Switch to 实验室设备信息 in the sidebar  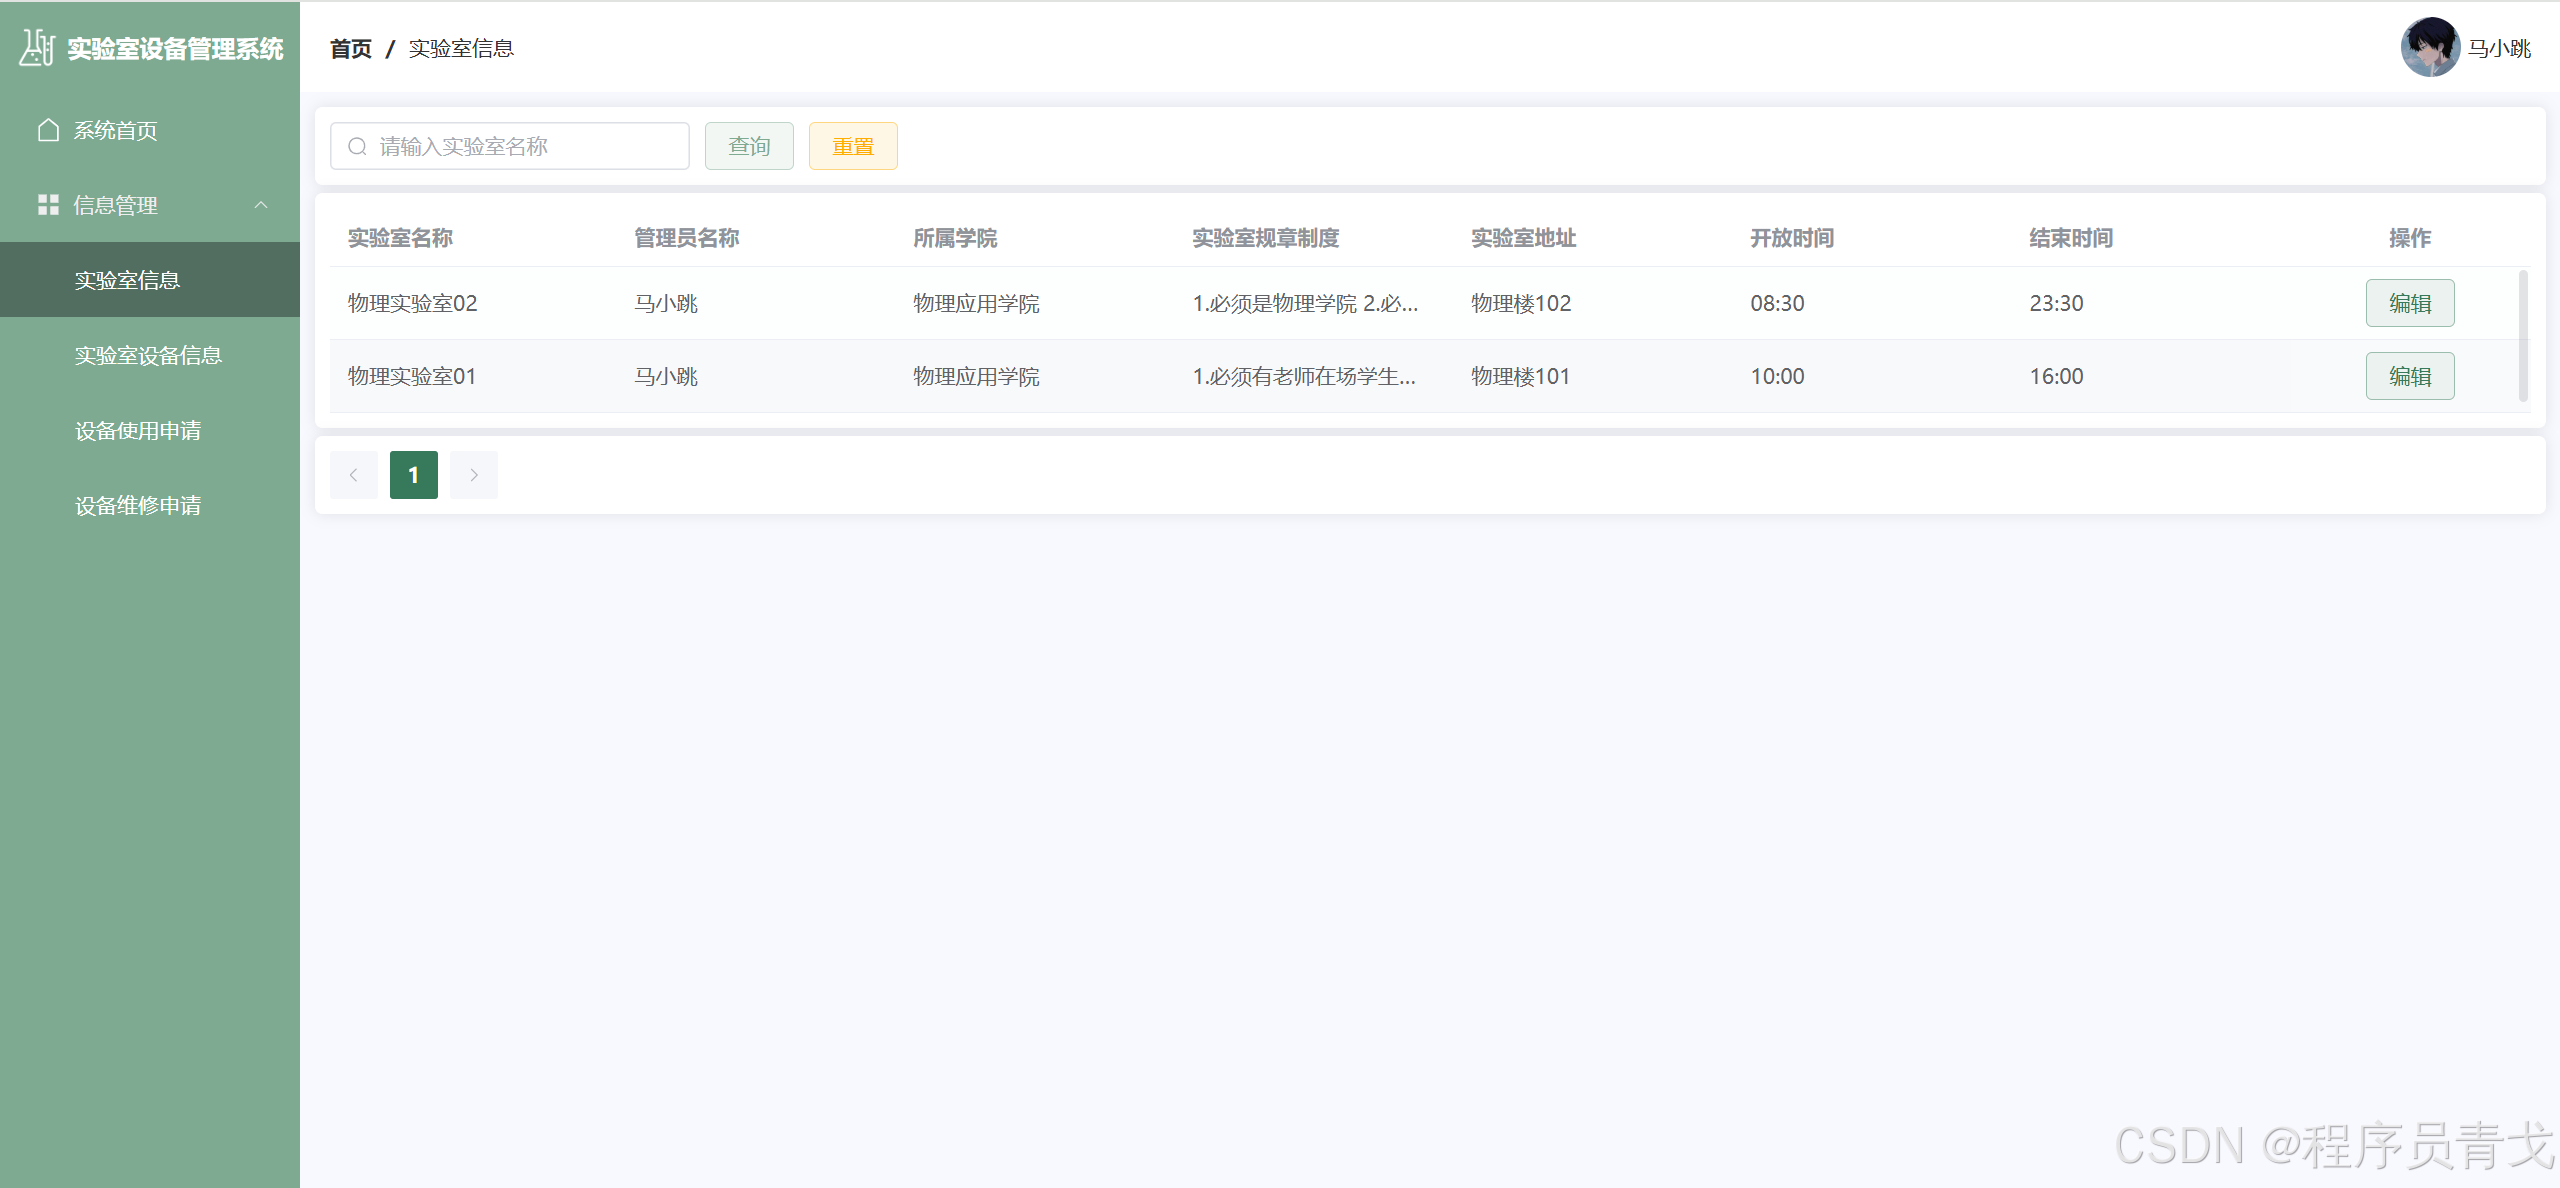[148, 355]
